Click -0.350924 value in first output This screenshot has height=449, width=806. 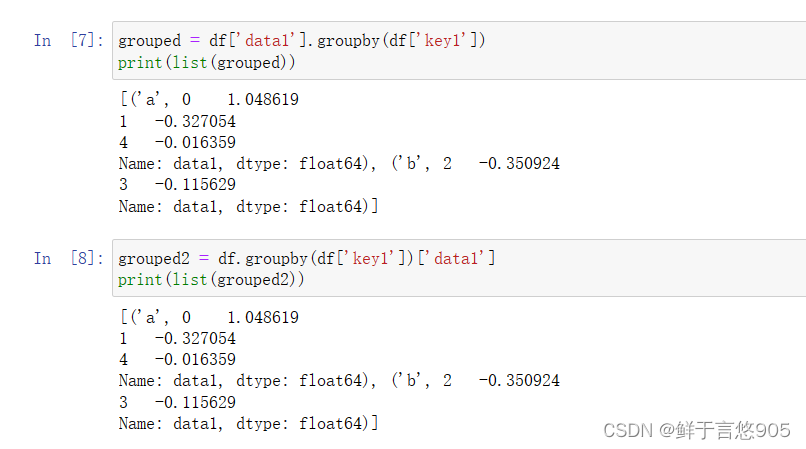pyautogui.click(x=519, y=164)
